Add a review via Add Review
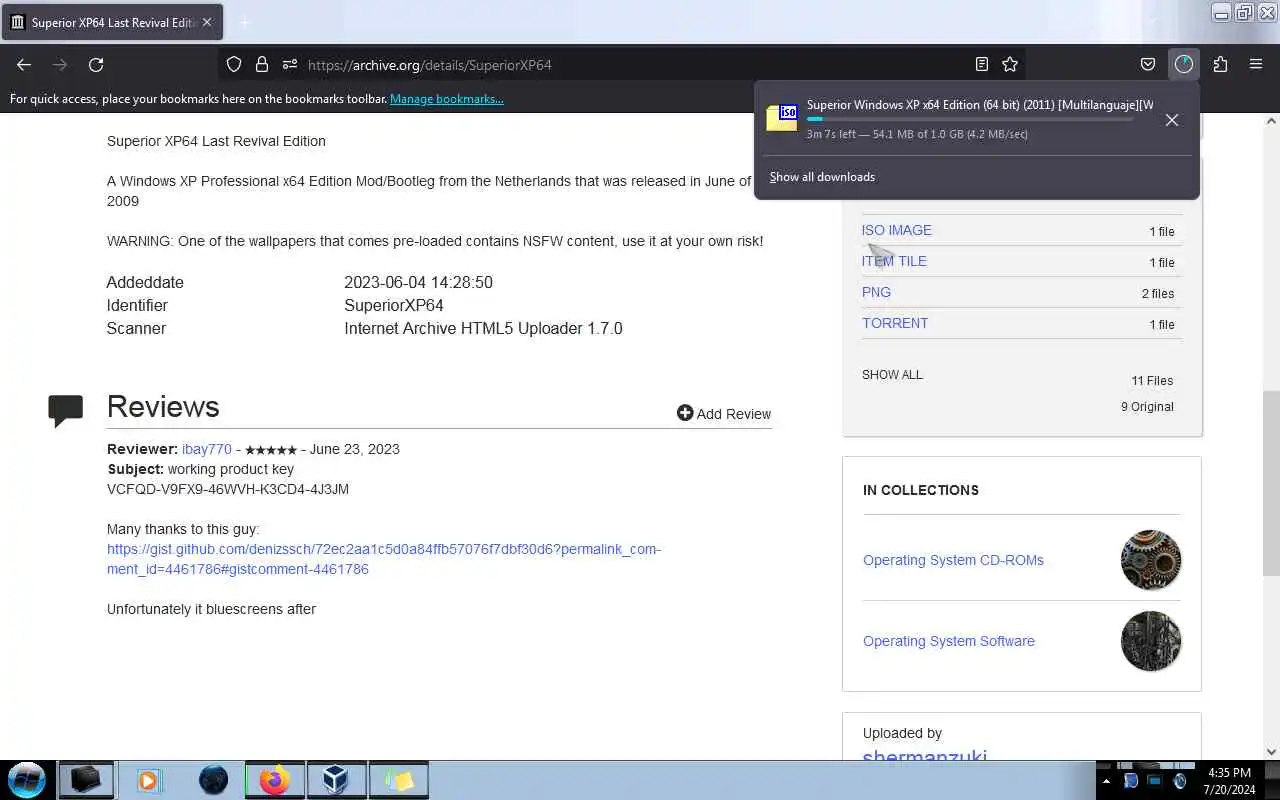The height and width of the screenshot is (800, 1280). [x=724, y=414]
